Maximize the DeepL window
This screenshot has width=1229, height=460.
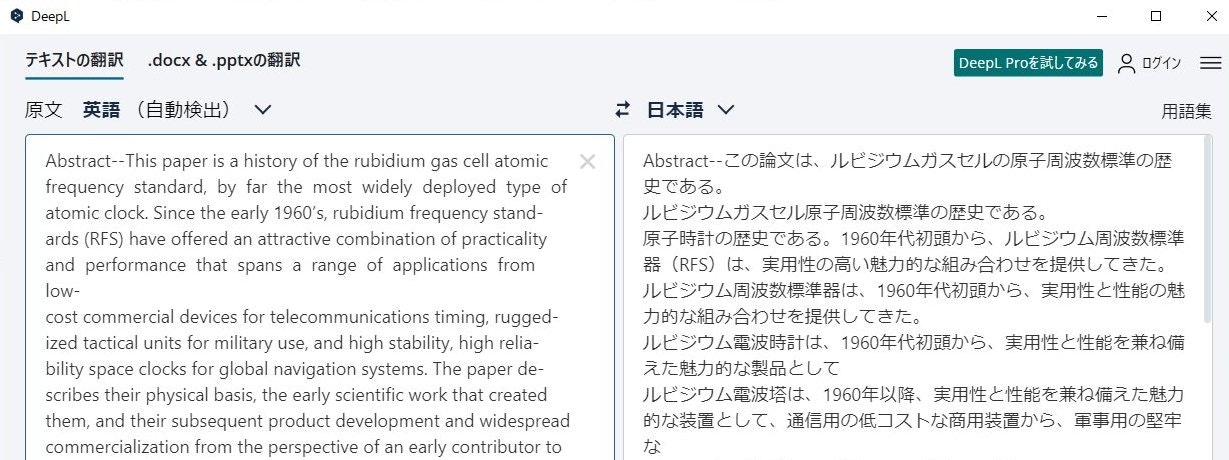(1156, 16)
